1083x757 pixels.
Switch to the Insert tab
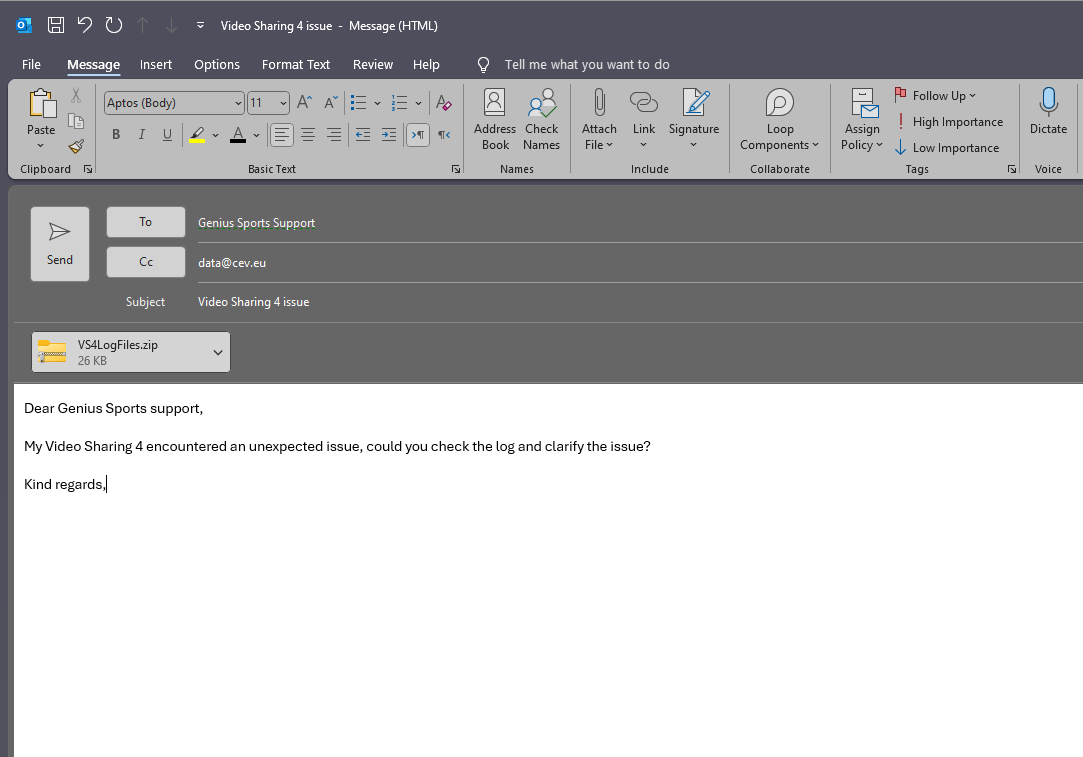click(155, 64)
